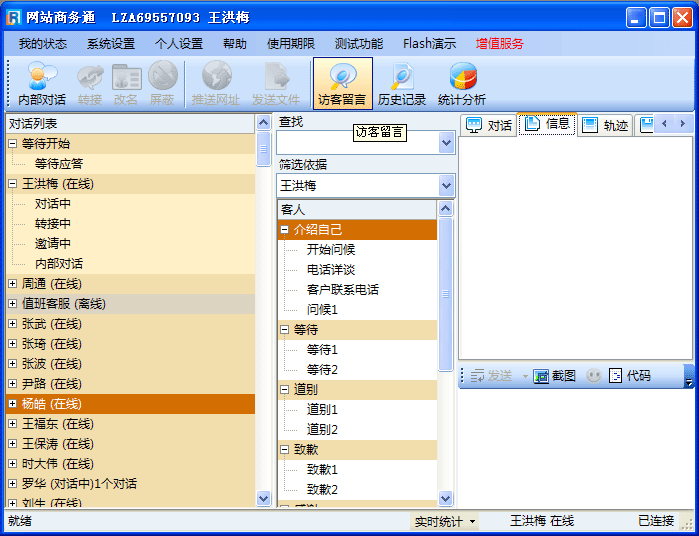Open 访客留言 visitor messages
This screenshot has width=699, height=536.
click(342, 77)
